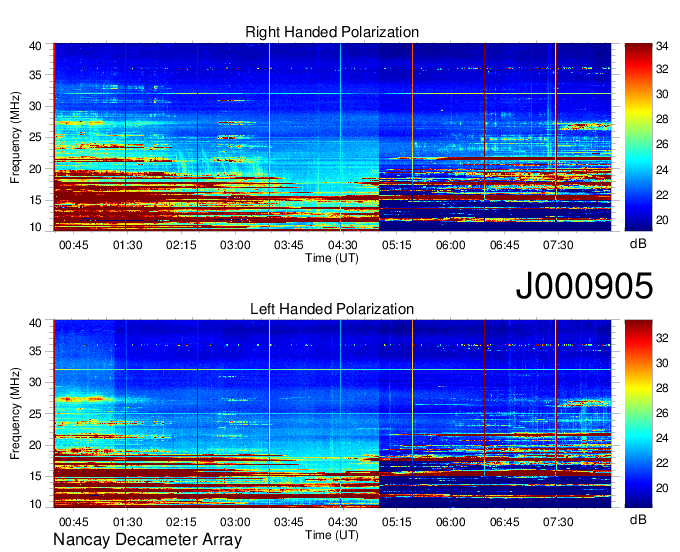Click the 32 value on Left Handed colorbar
Viewport: 680px width, 552px height.
click(662, 338)
